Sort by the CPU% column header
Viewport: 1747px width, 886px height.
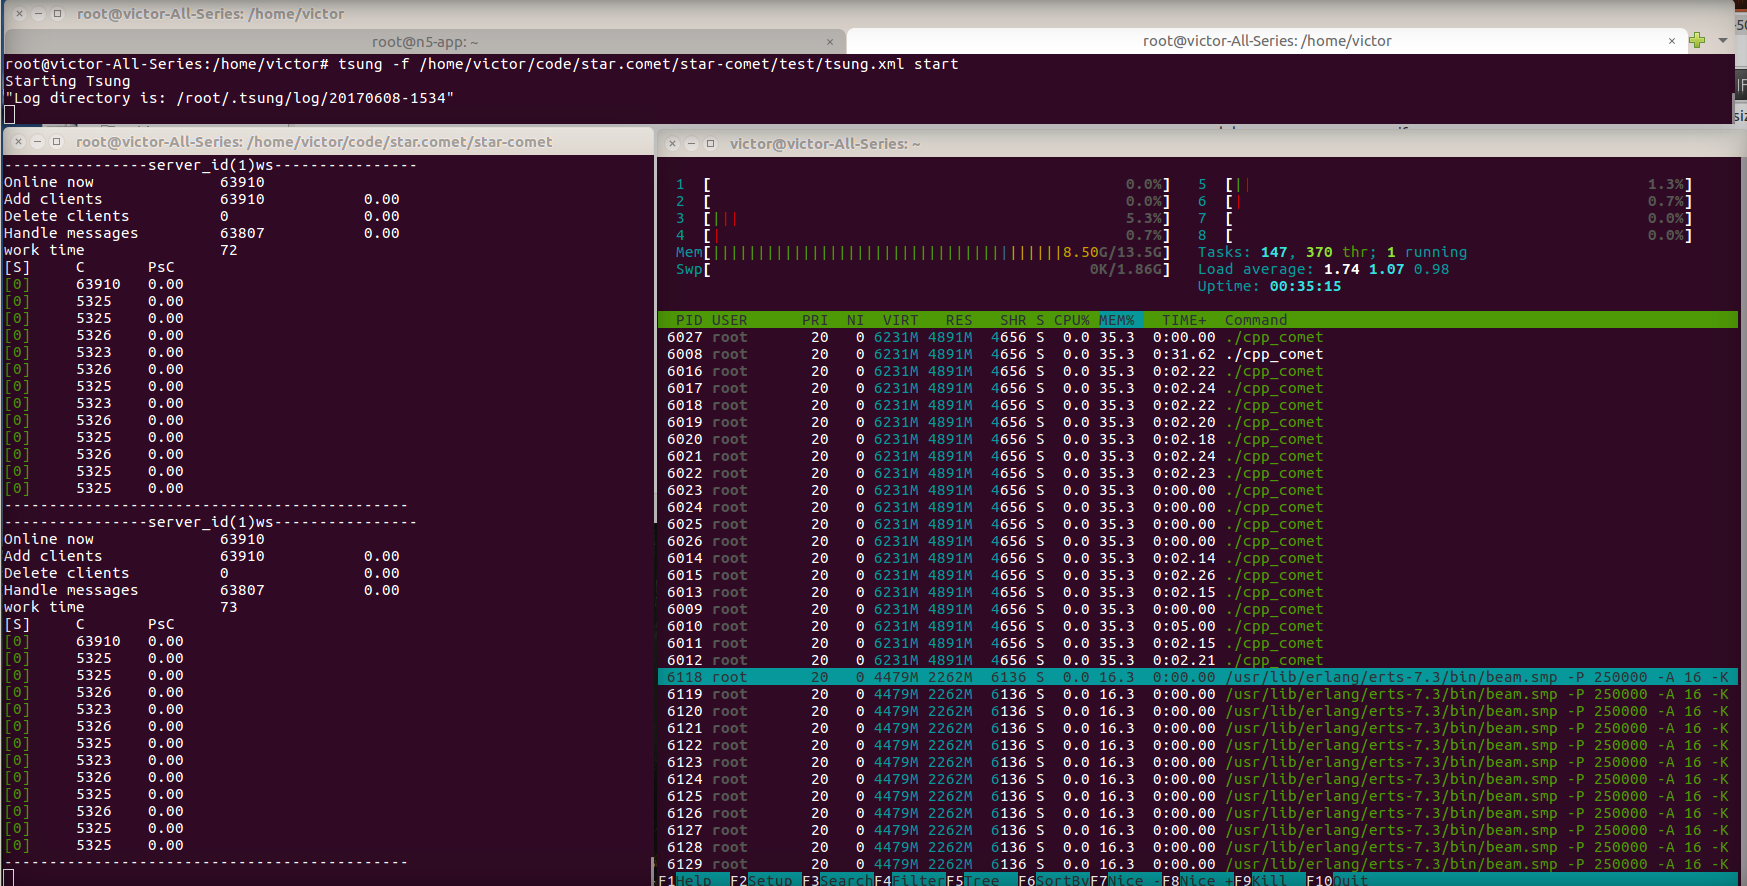pyautogui.click(x=1071, y=320)
